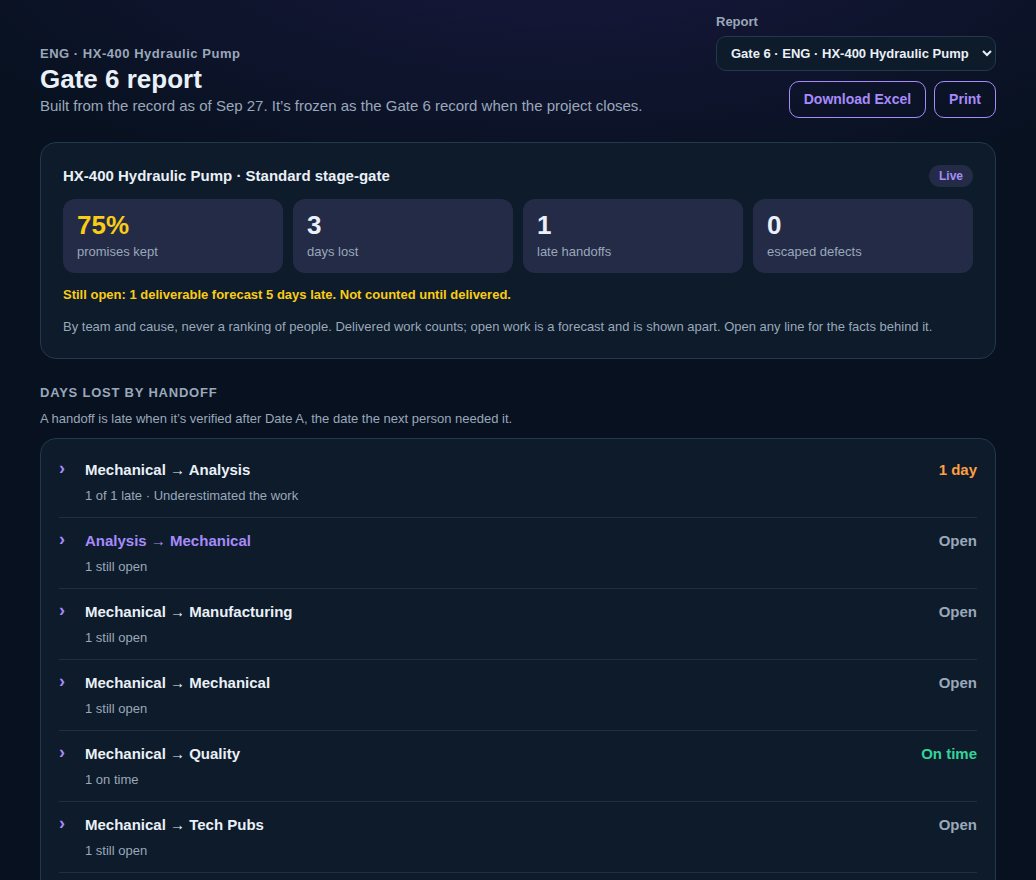The image size is (1036, 880).
Task: Expand the Mechanical → Manufacturing row chevron
Action: click(x=62, y=611)
